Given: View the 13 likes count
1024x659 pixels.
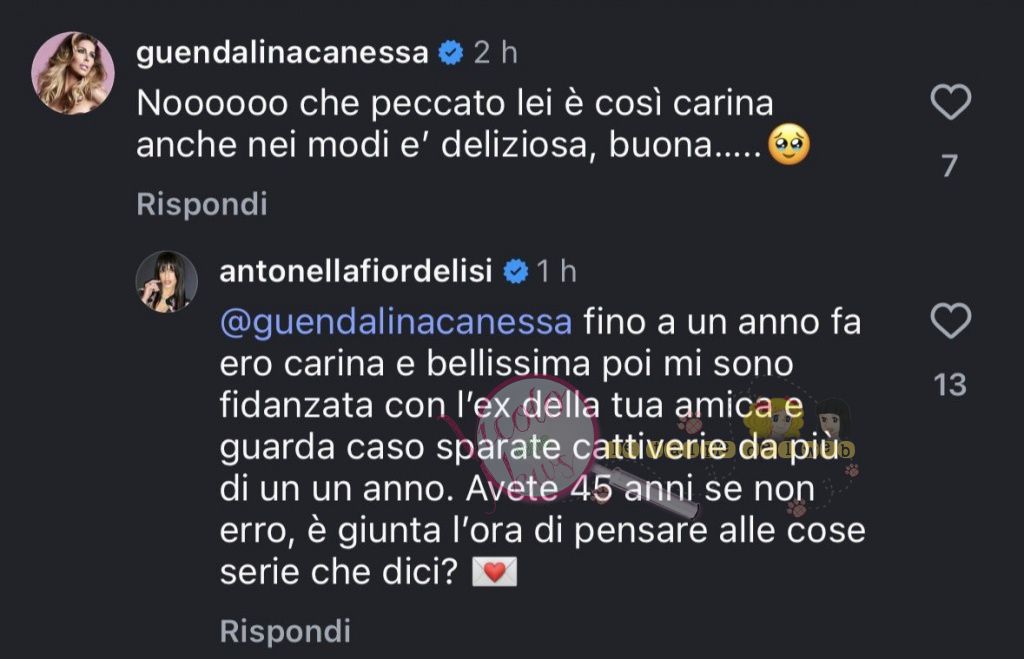Looking at the screenshot, I should tap(950, 384).
